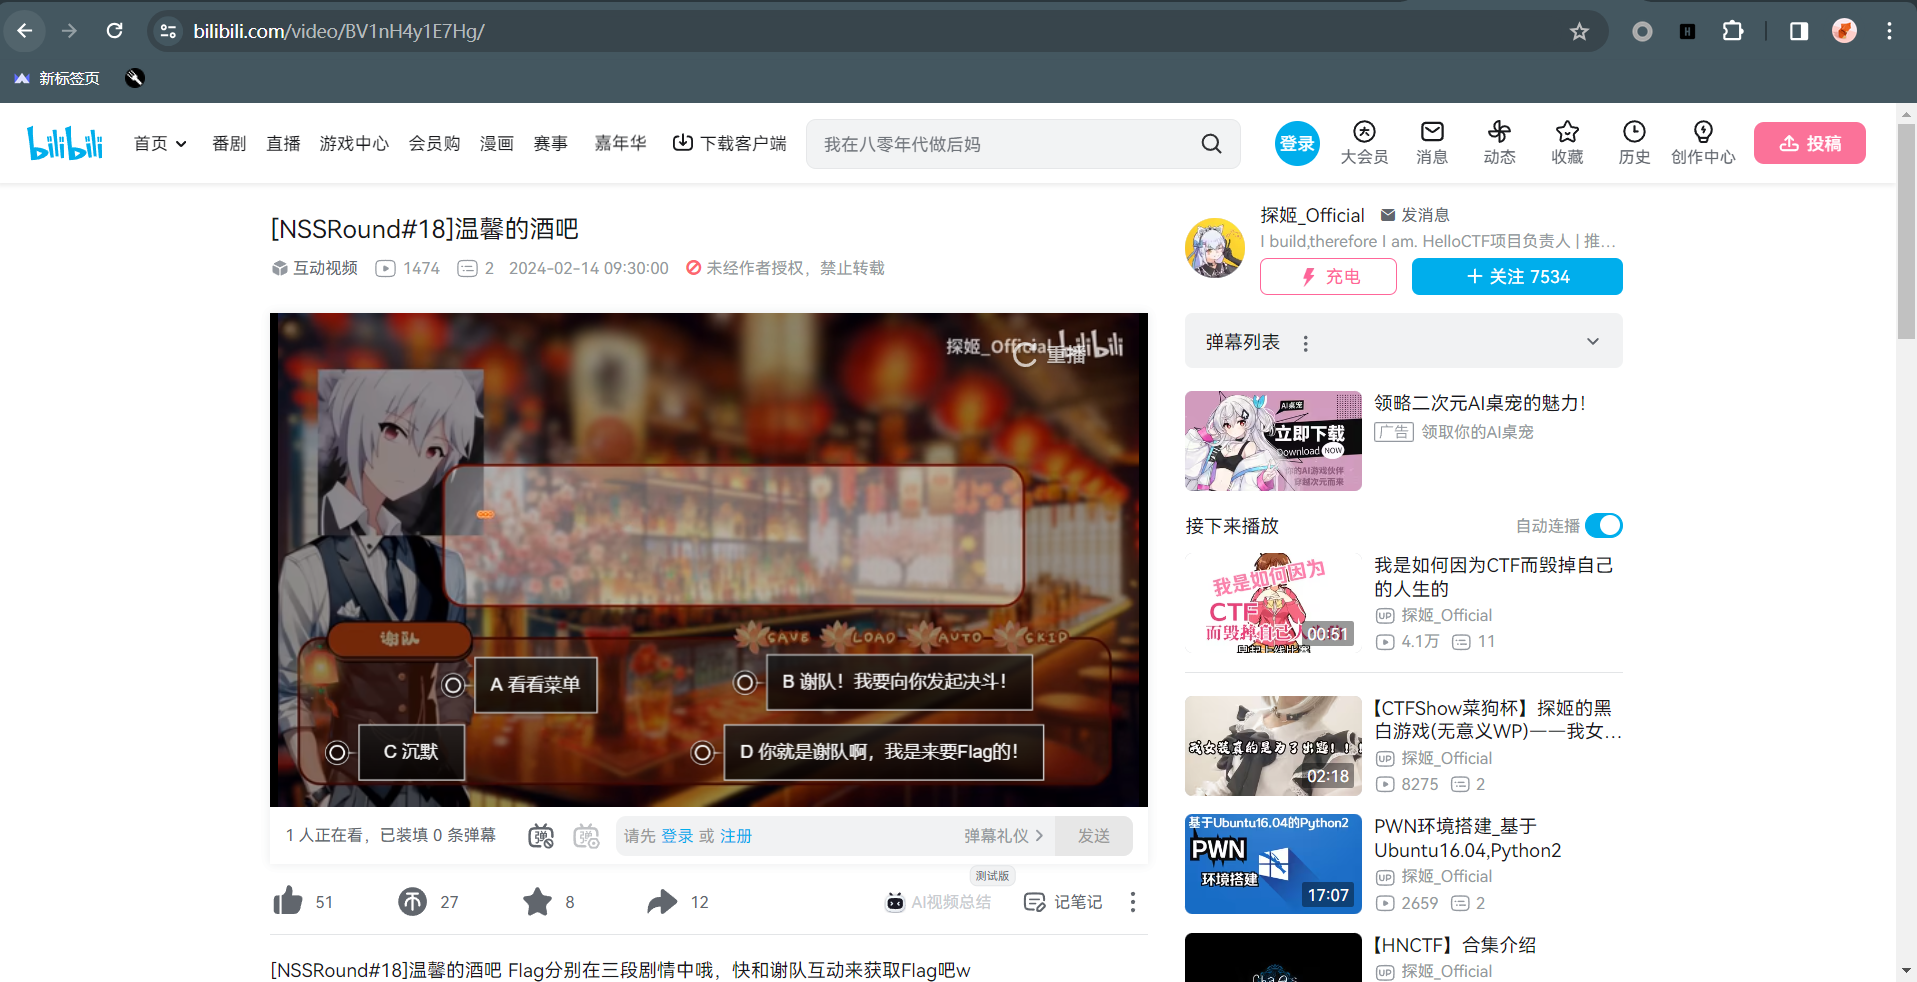Click 新标签页 bookmark
The height and width of the screenshot is (982, 1917).
[x=57, y=78]
